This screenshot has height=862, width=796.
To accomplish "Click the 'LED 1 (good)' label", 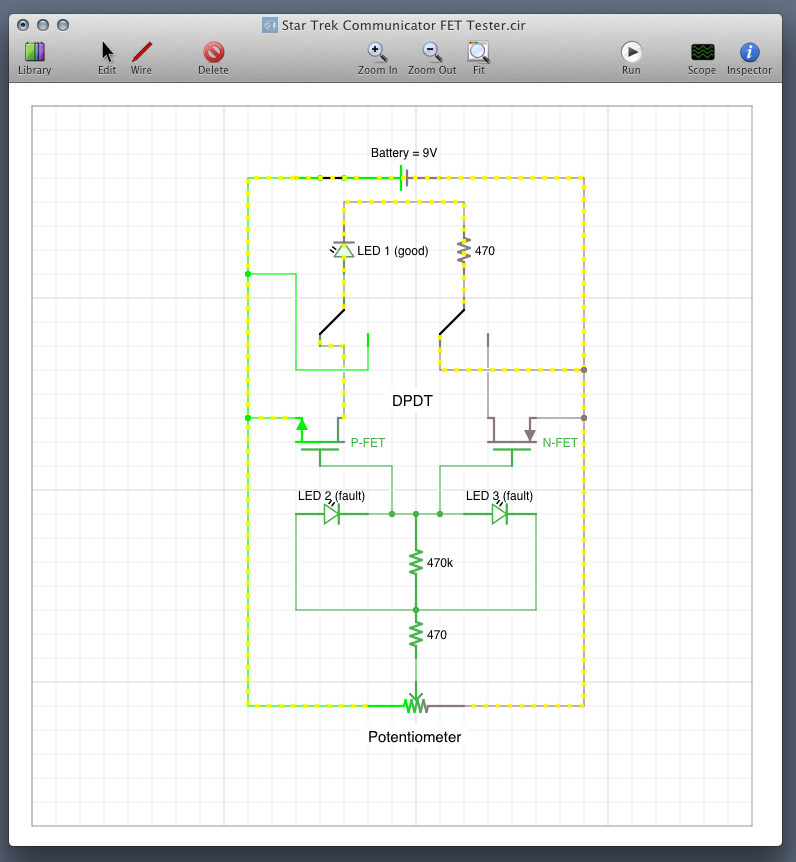I will 393,251.
